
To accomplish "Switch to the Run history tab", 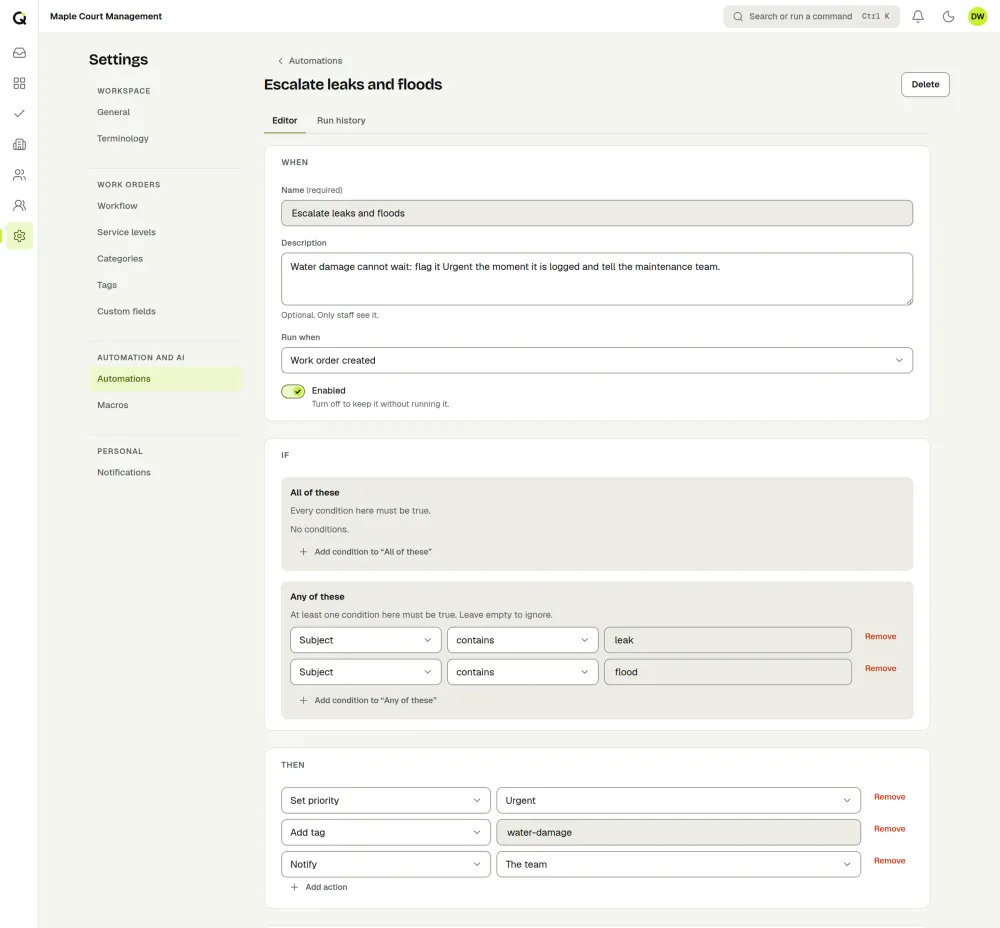I will [341, 121].
